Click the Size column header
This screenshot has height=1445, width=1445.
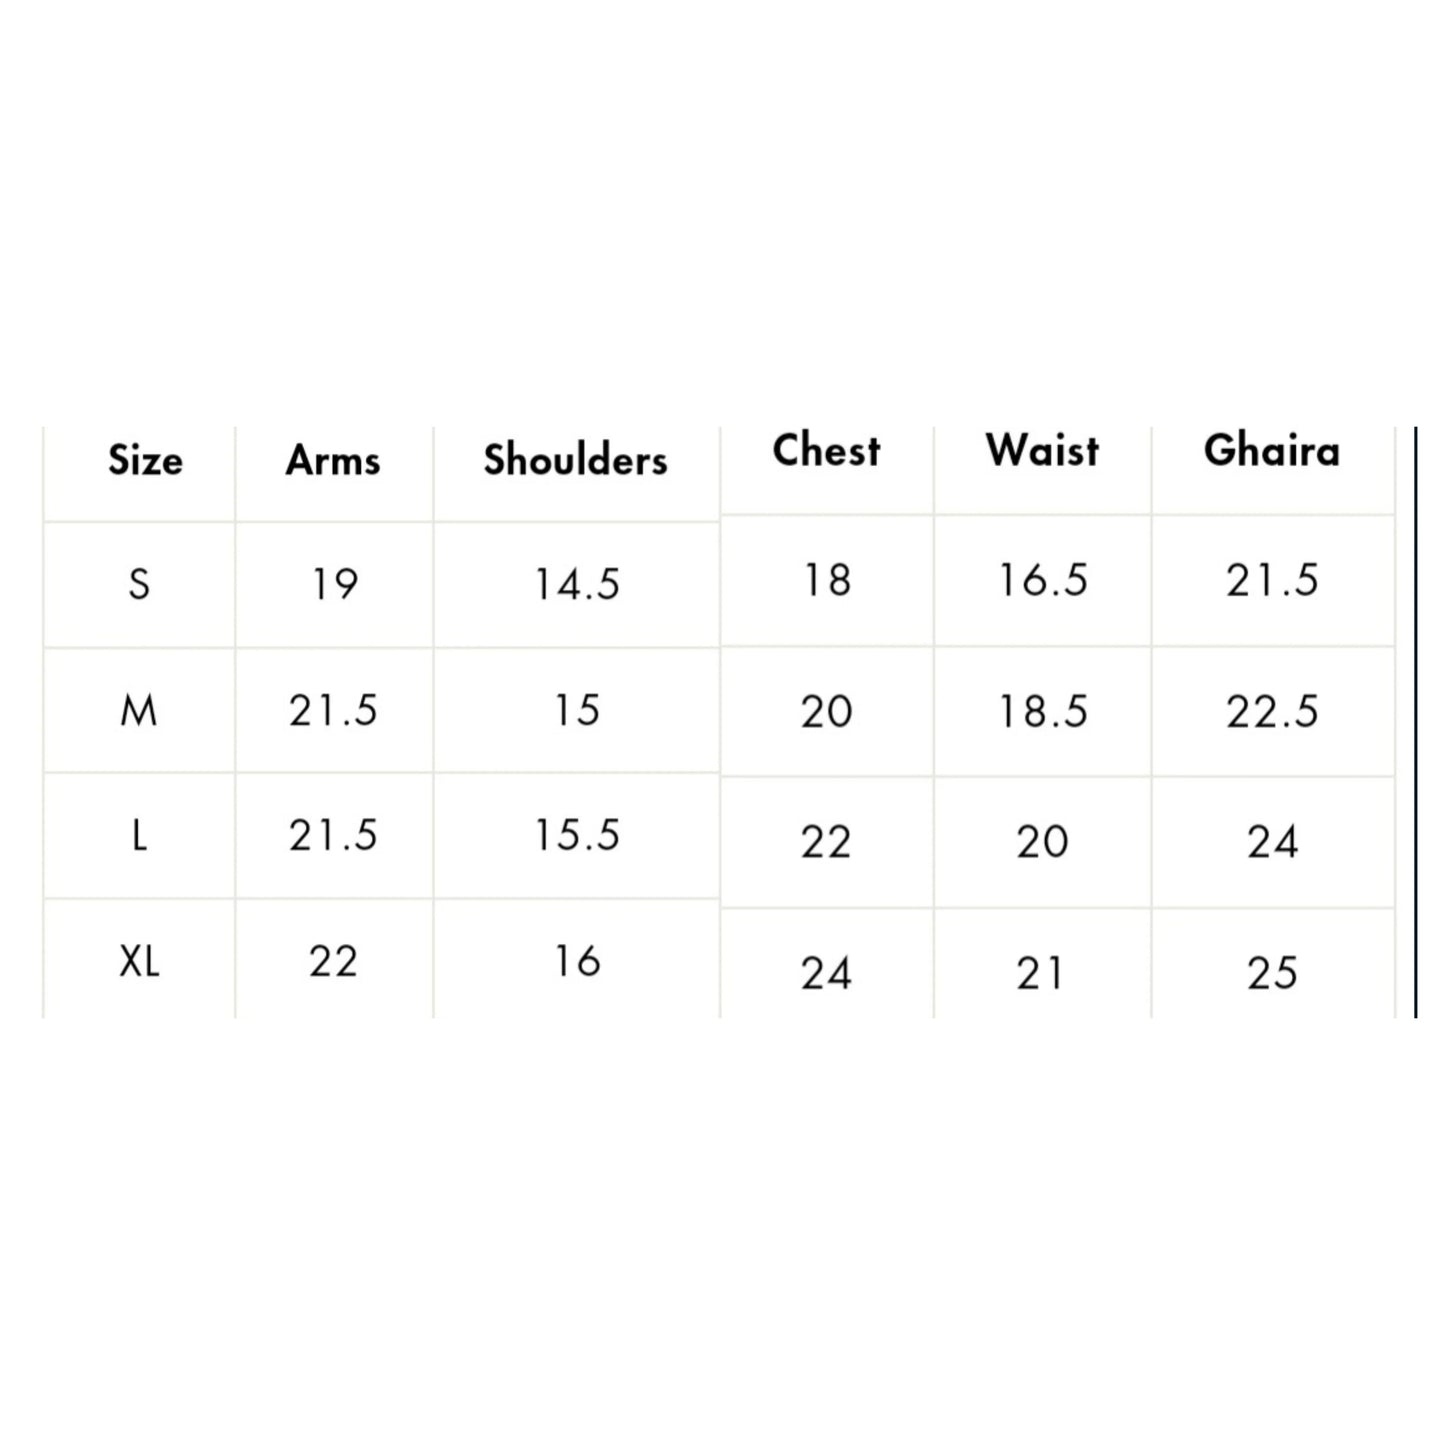pos(145,461)
